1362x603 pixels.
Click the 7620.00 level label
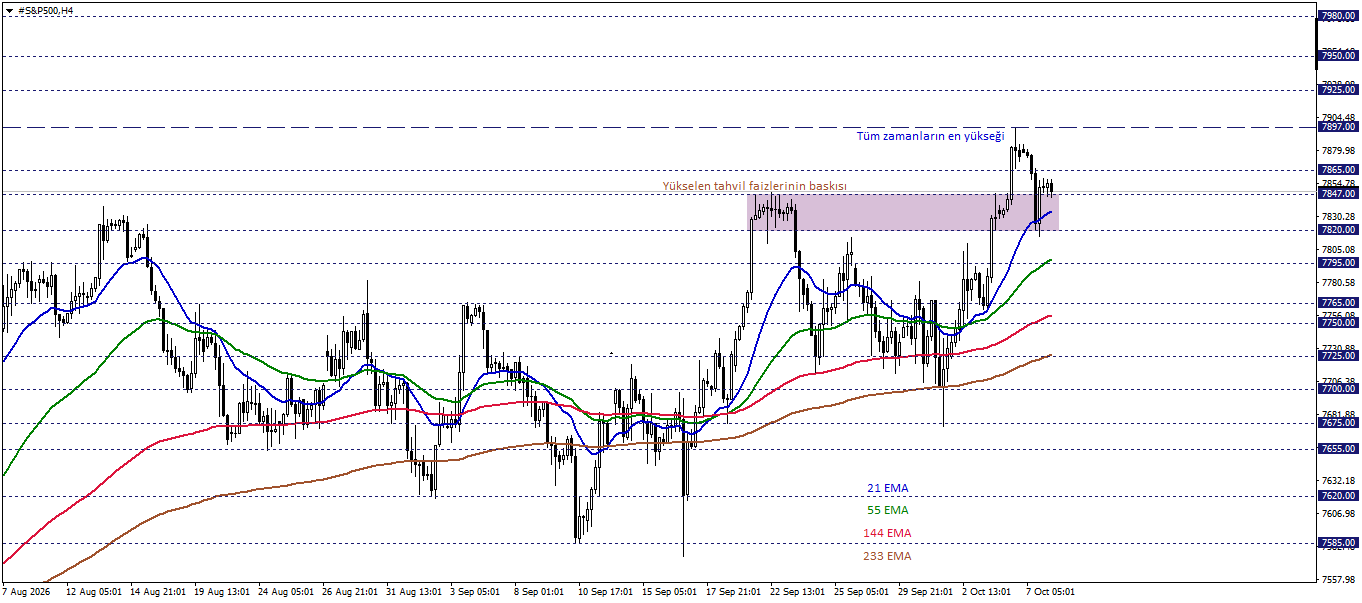coord(1338,496)
